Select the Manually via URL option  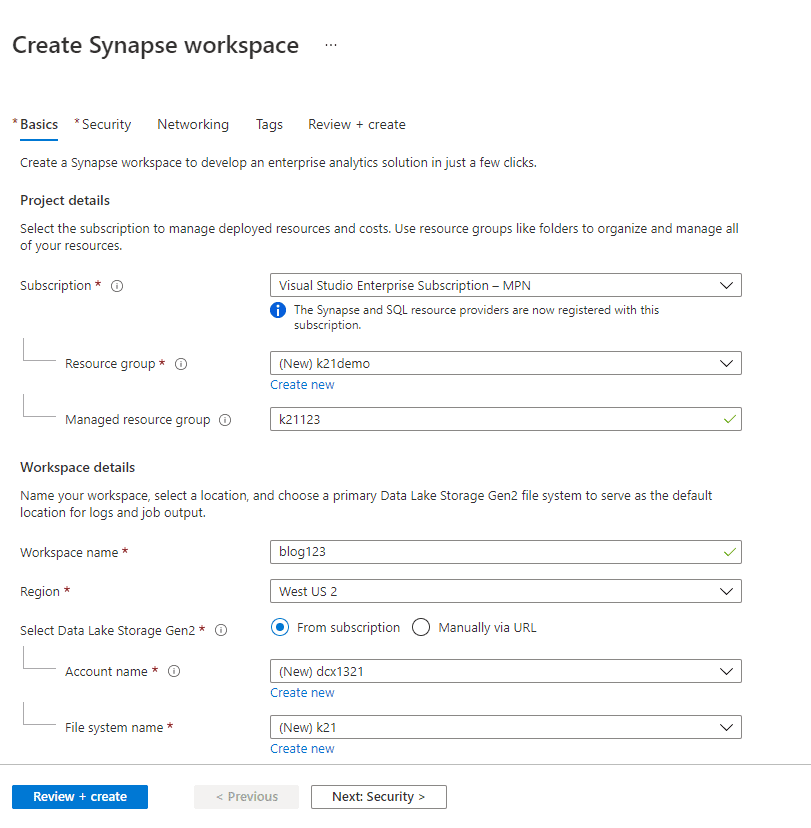[x=421, y=628]
